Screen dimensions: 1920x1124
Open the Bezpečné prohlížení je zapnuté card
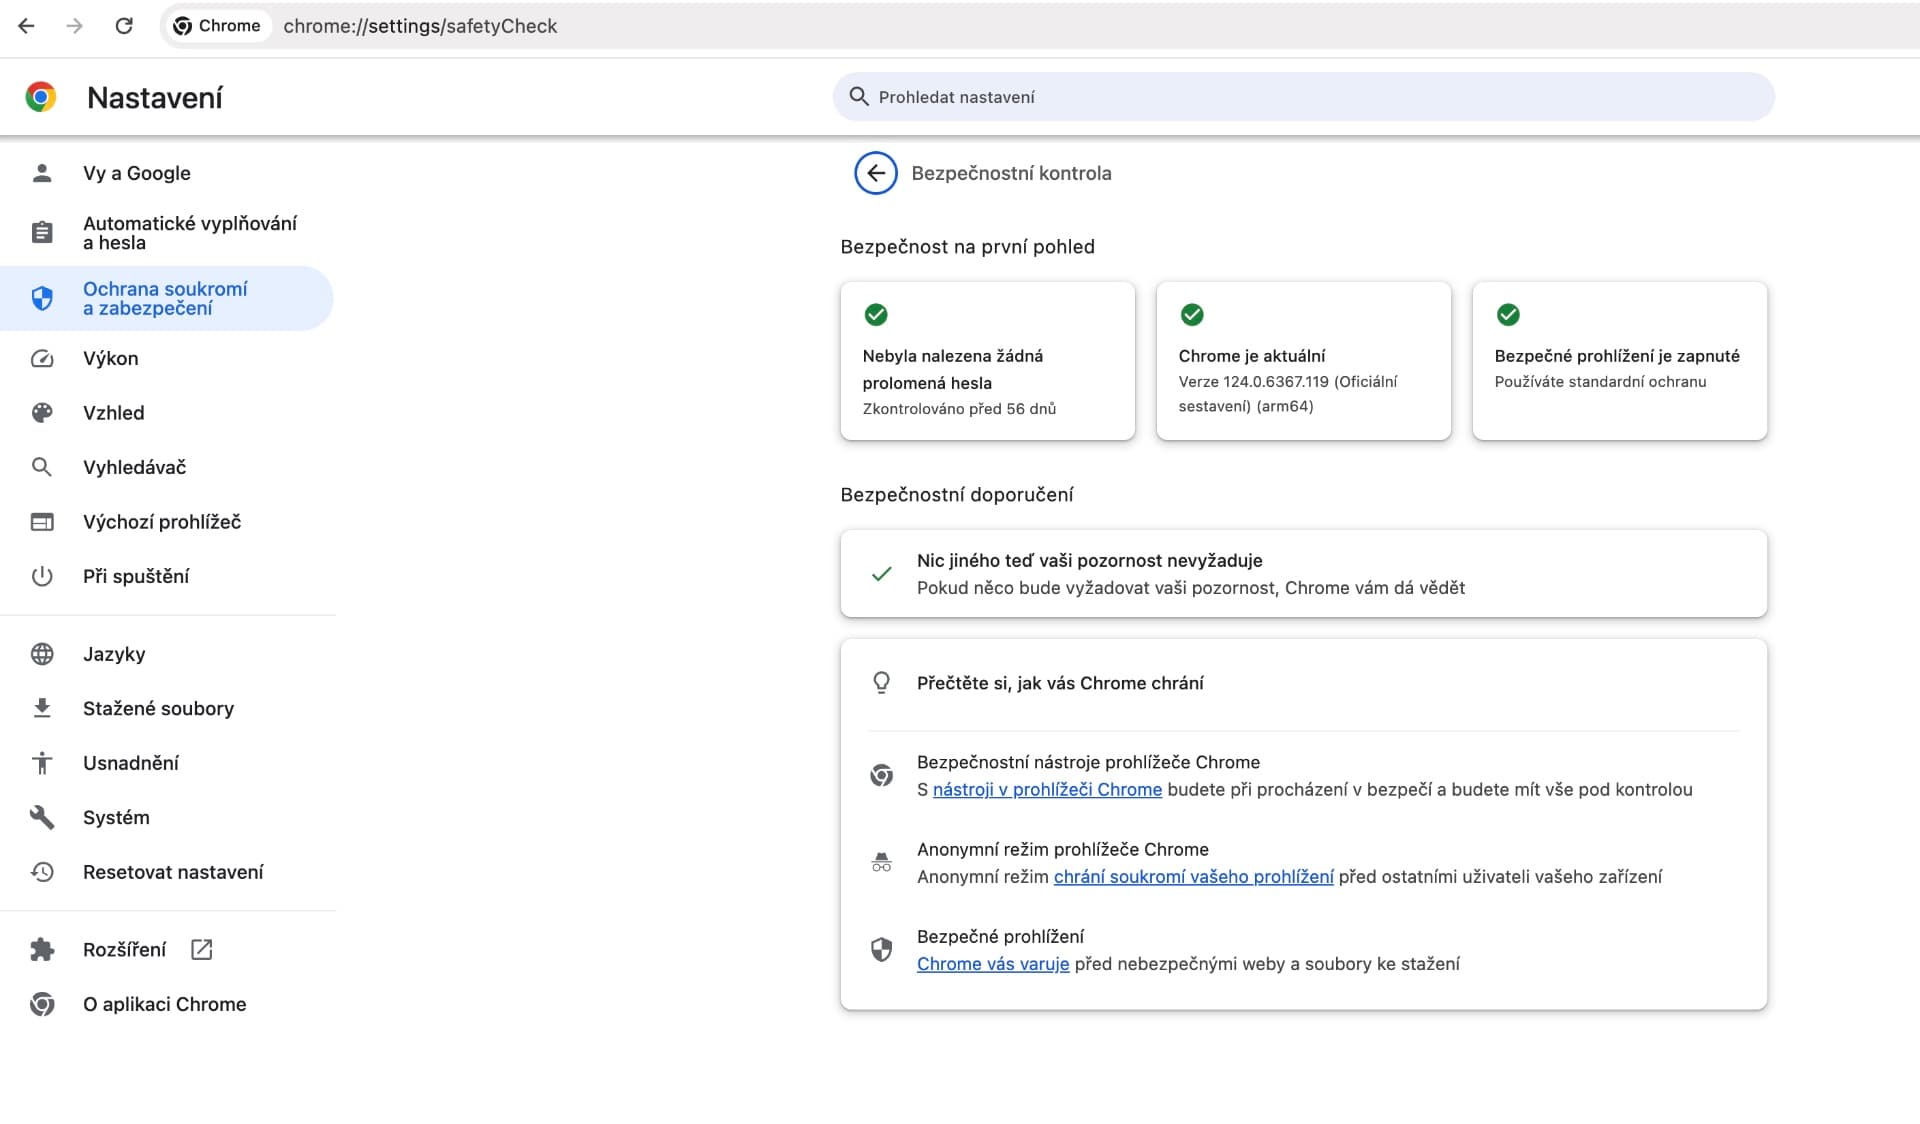pyautogui.click(x=1619, y=361)
